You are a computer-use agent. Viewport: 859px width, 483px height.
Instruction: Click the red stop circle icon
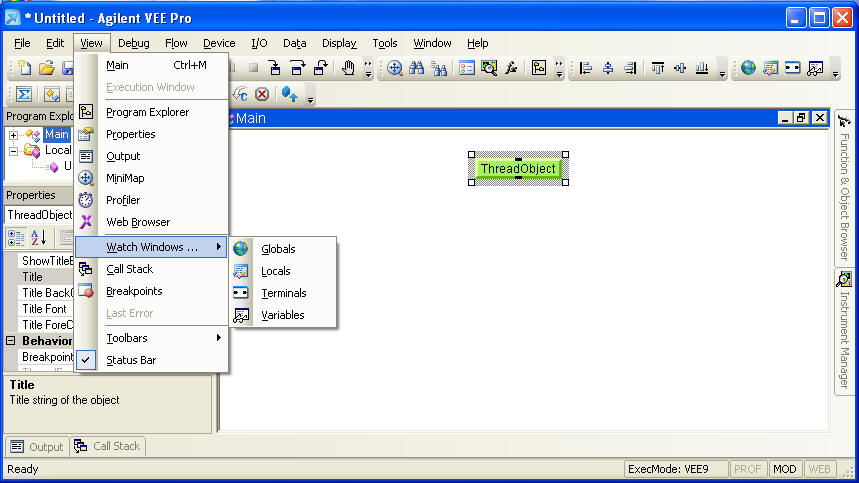[262, 94]
